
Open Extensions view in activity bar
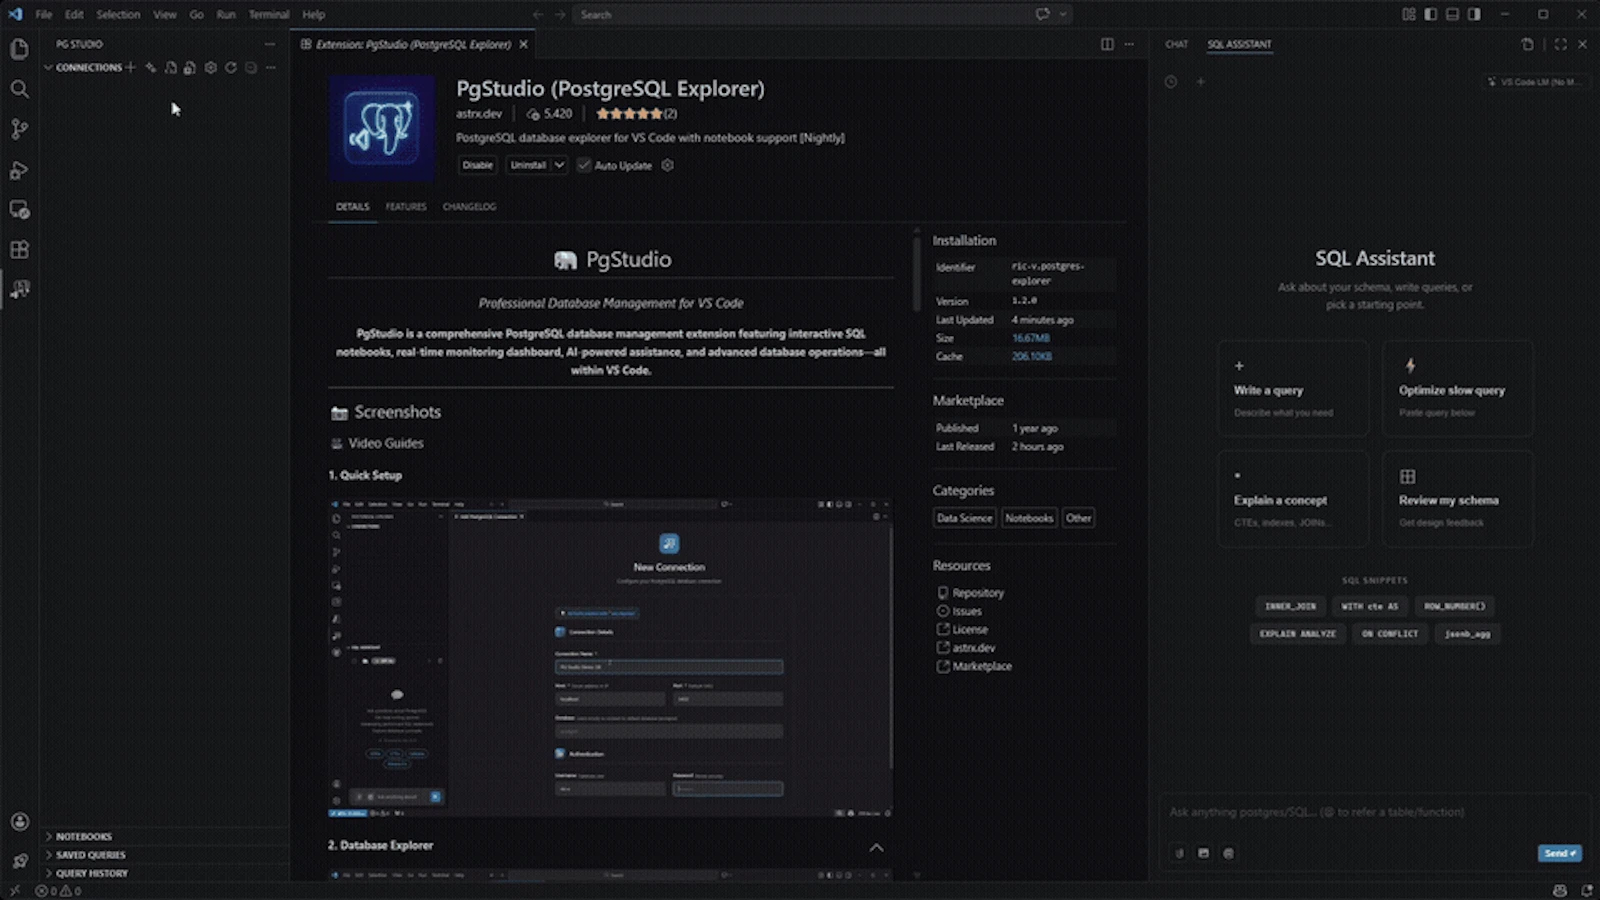click(19, 250)
